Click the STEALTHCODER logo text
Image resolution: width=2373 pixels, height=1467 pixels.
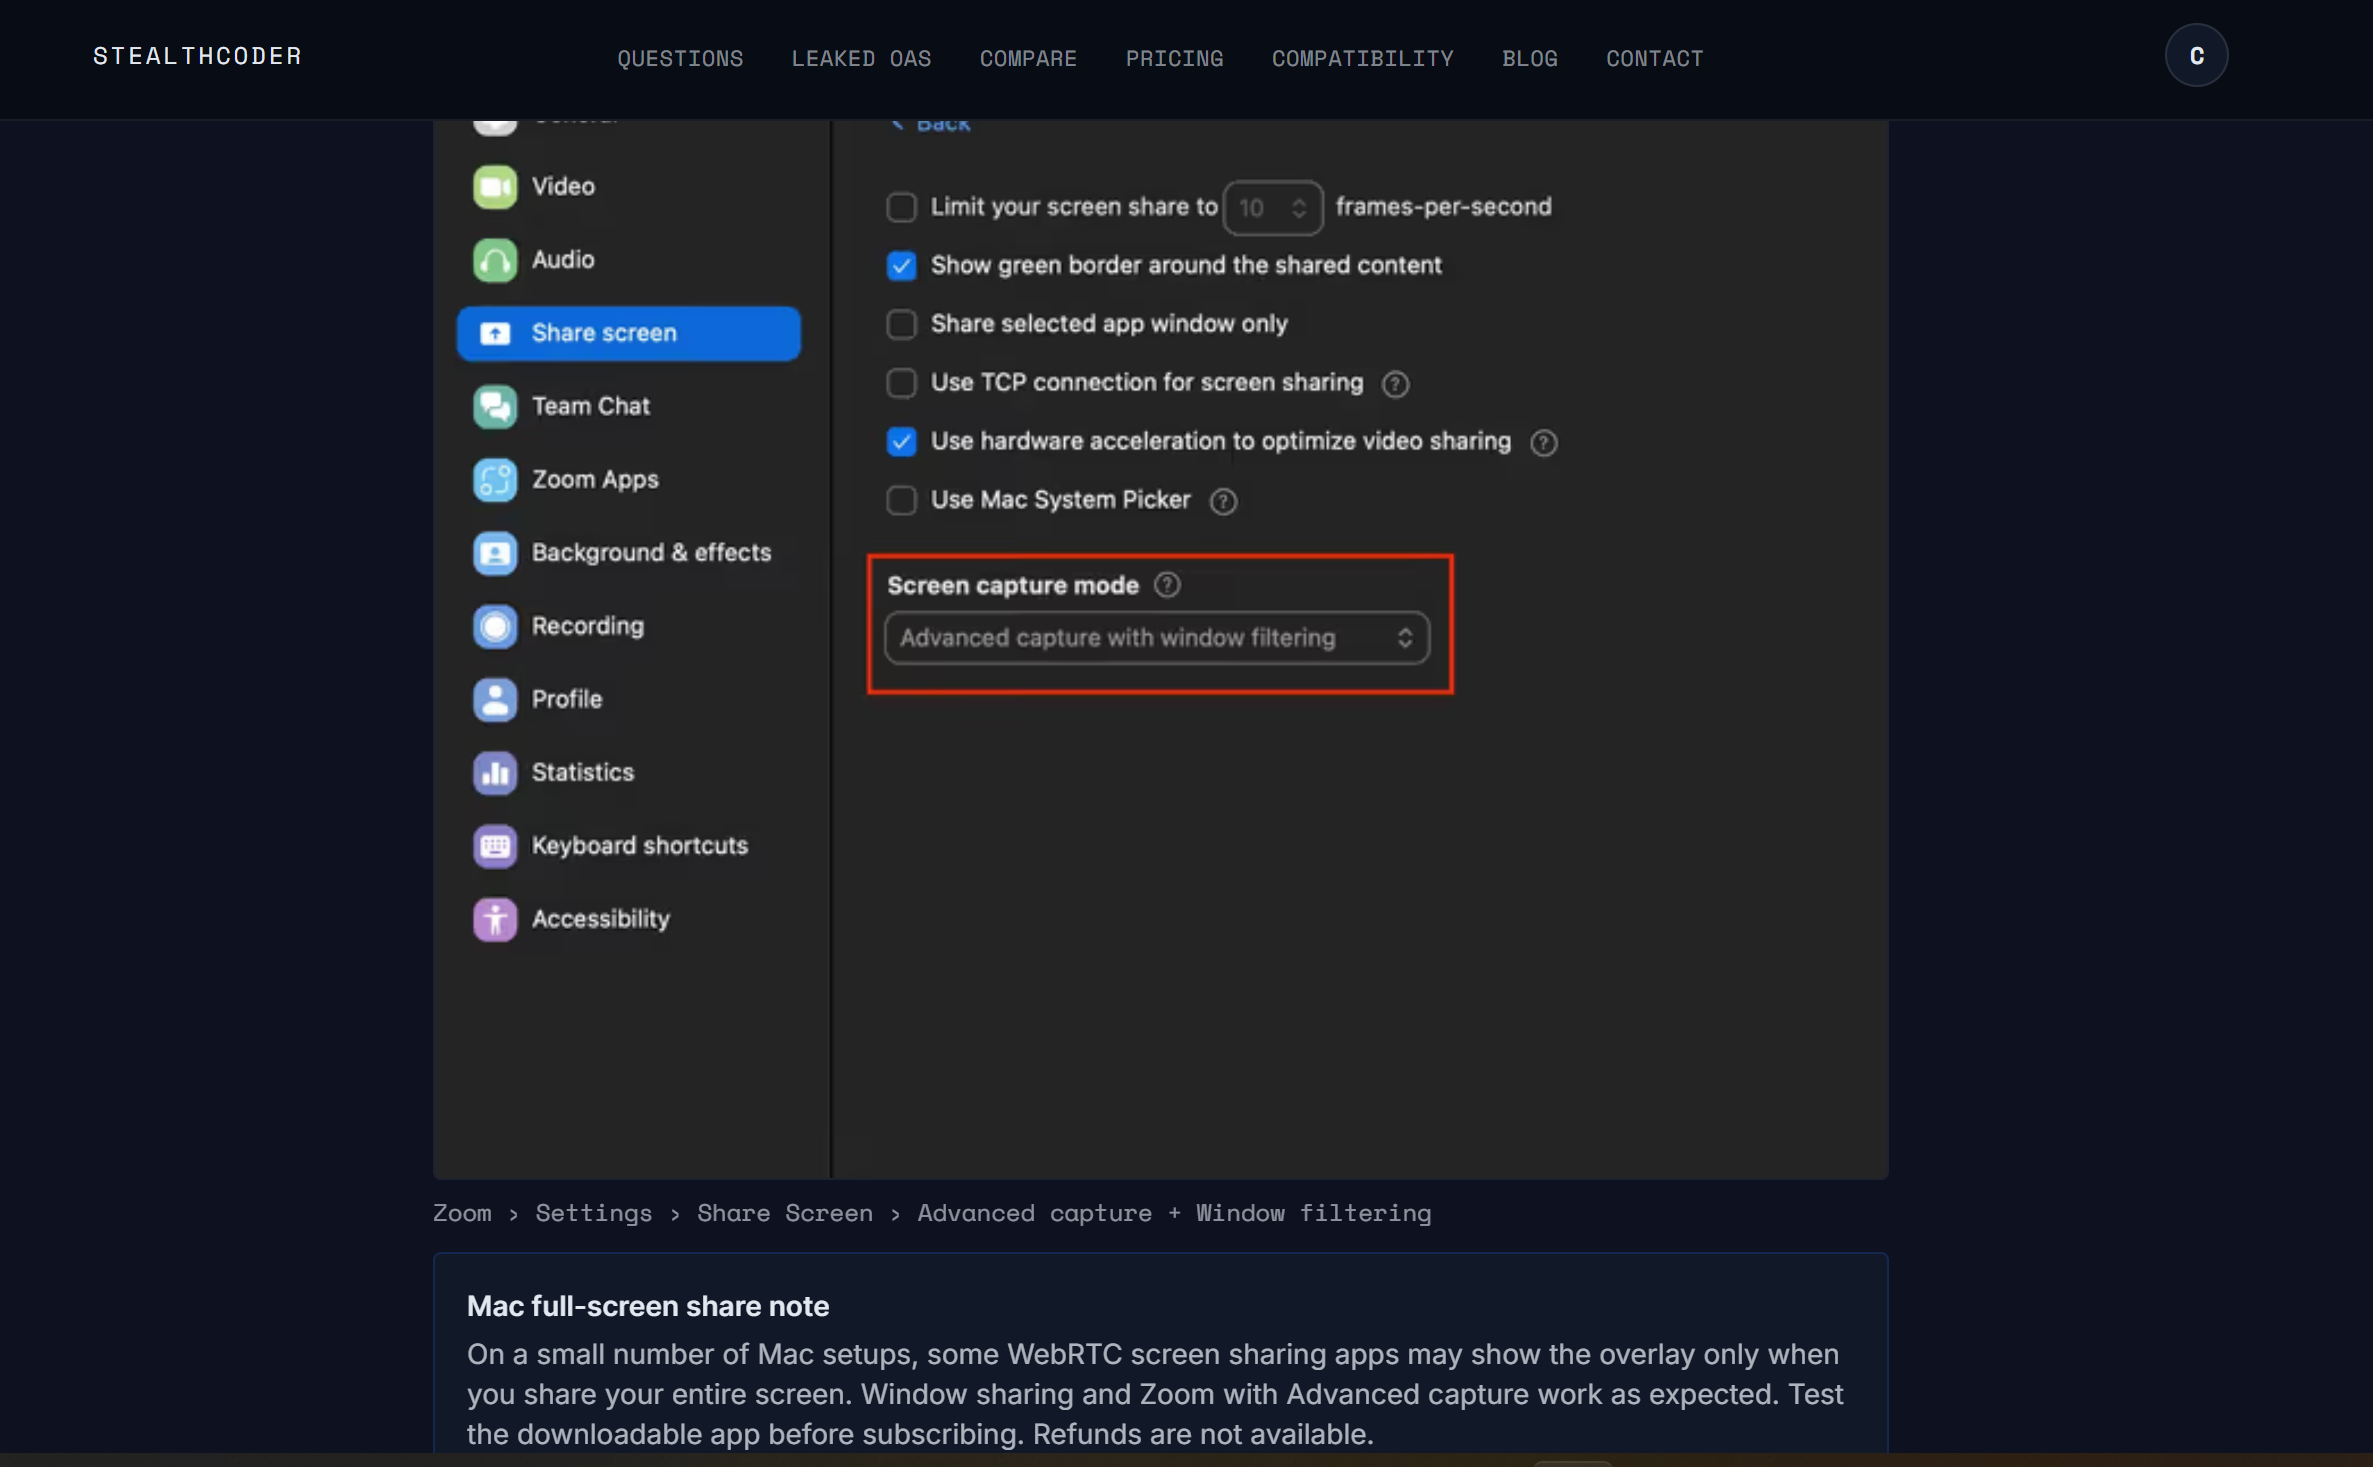[197, 56]
